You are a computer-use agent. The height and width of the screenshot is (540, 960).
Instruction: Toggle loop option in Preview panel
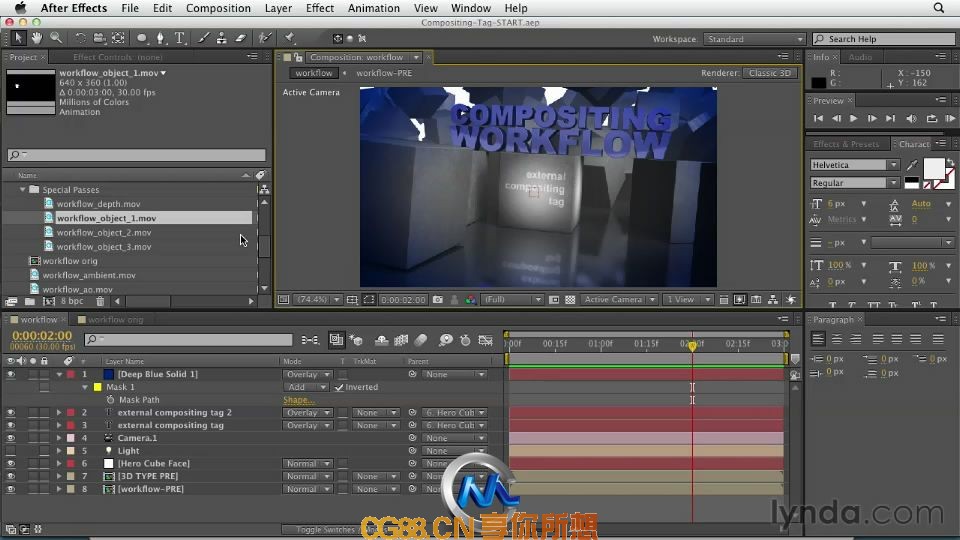[931, 118]
